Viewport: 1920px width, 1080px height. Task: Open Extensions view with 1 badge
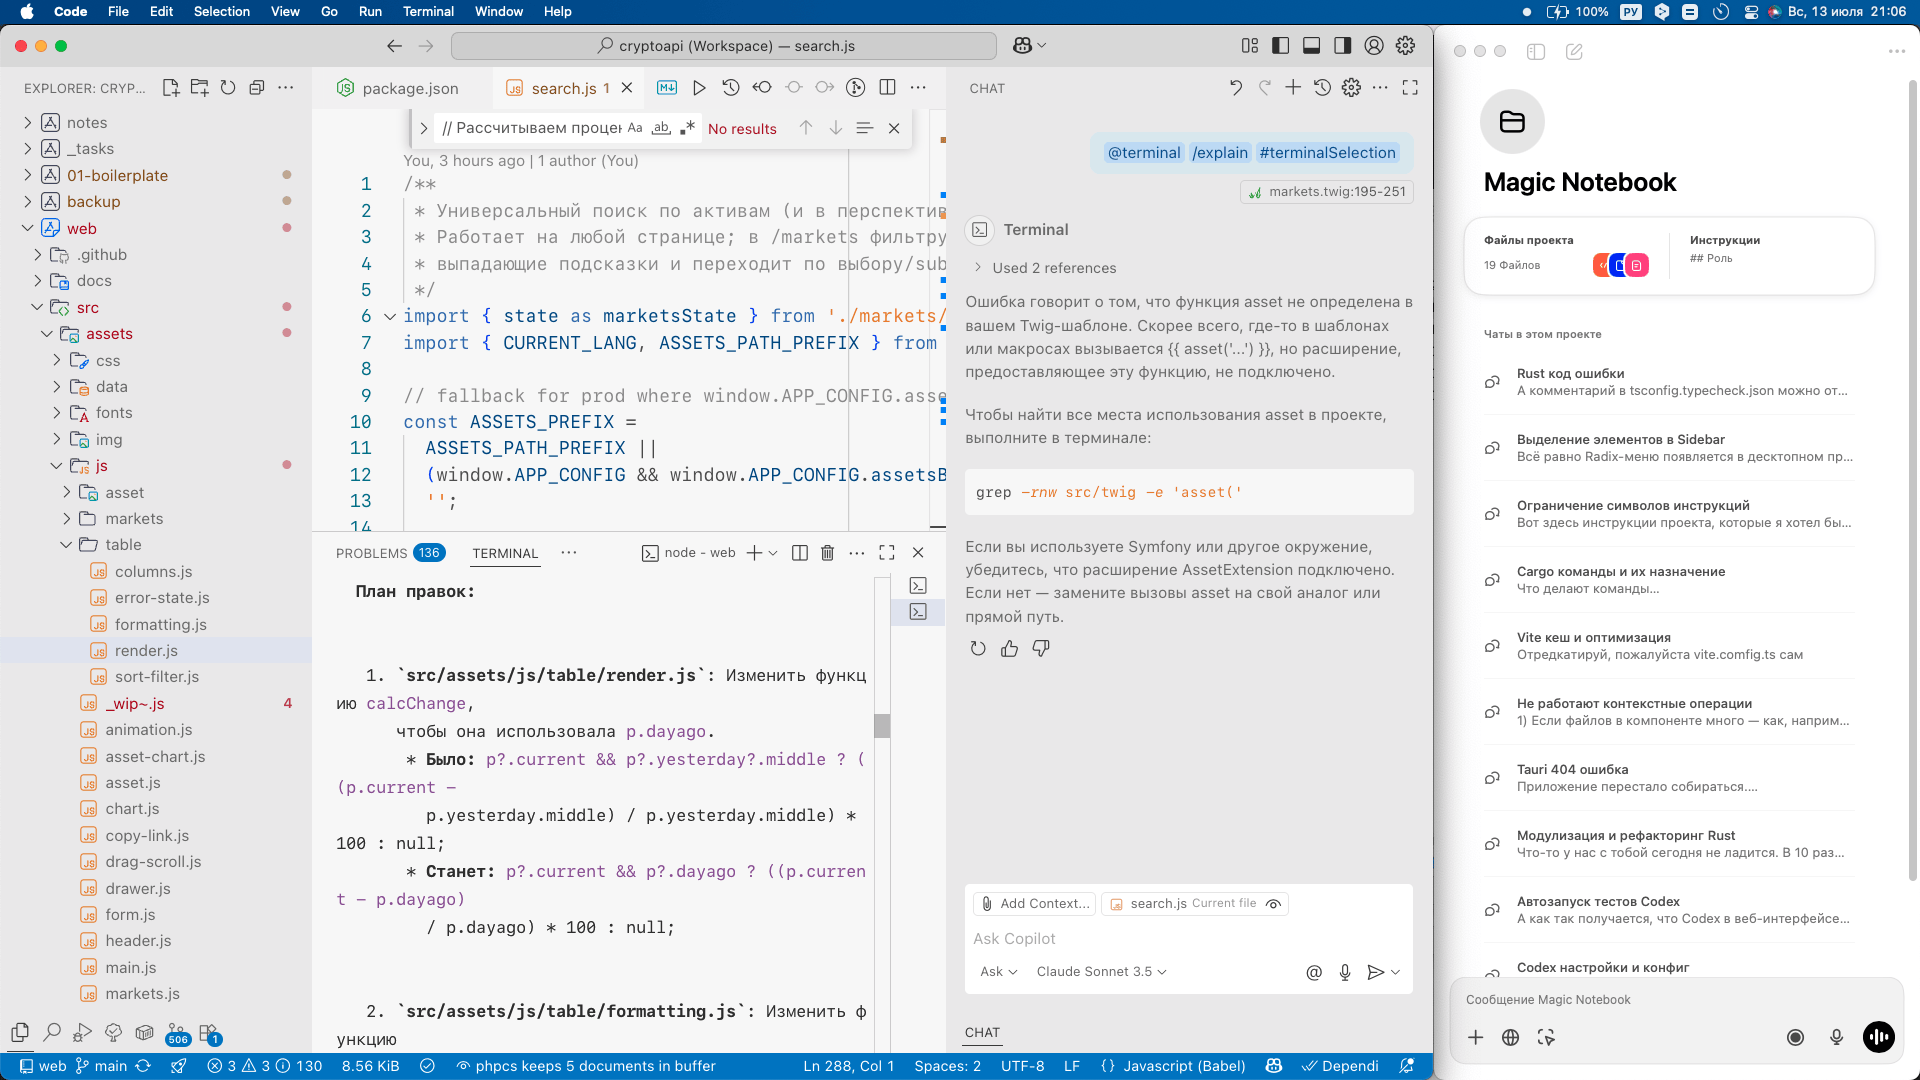point(209,1033)
